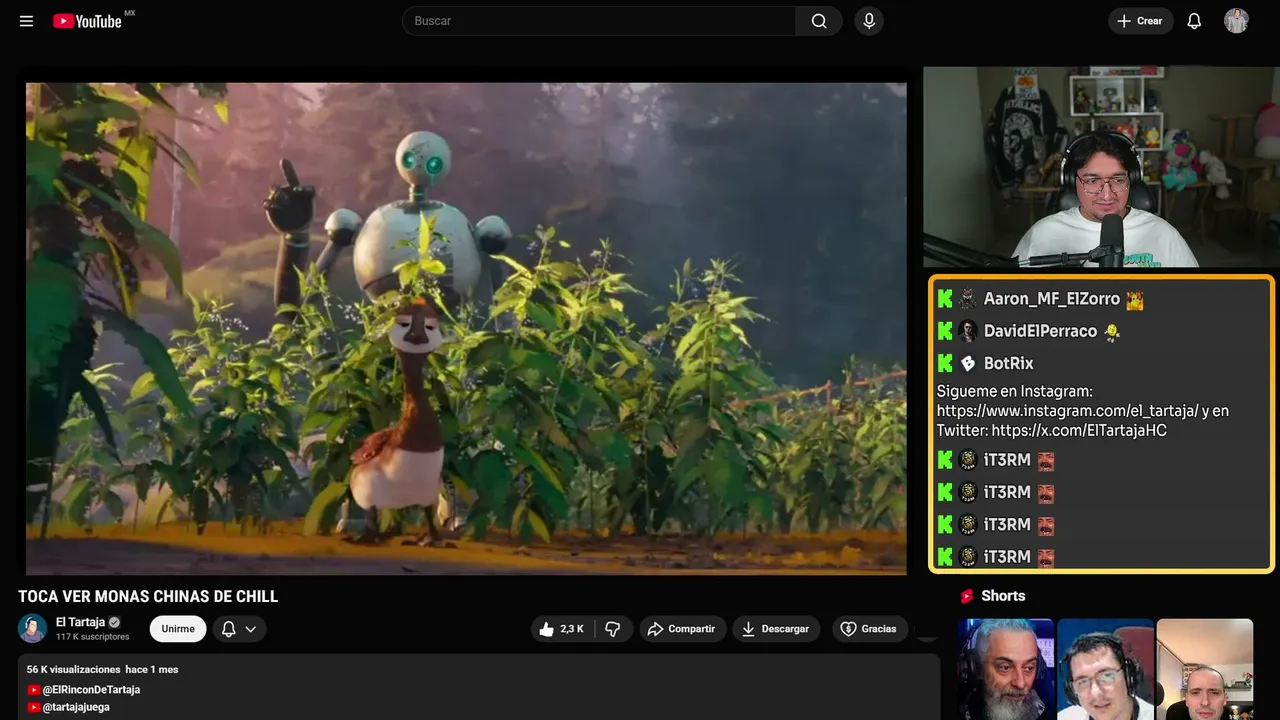1280x720 pixels.
Task: Open the account avatar menu
Action: point(1236,21)
